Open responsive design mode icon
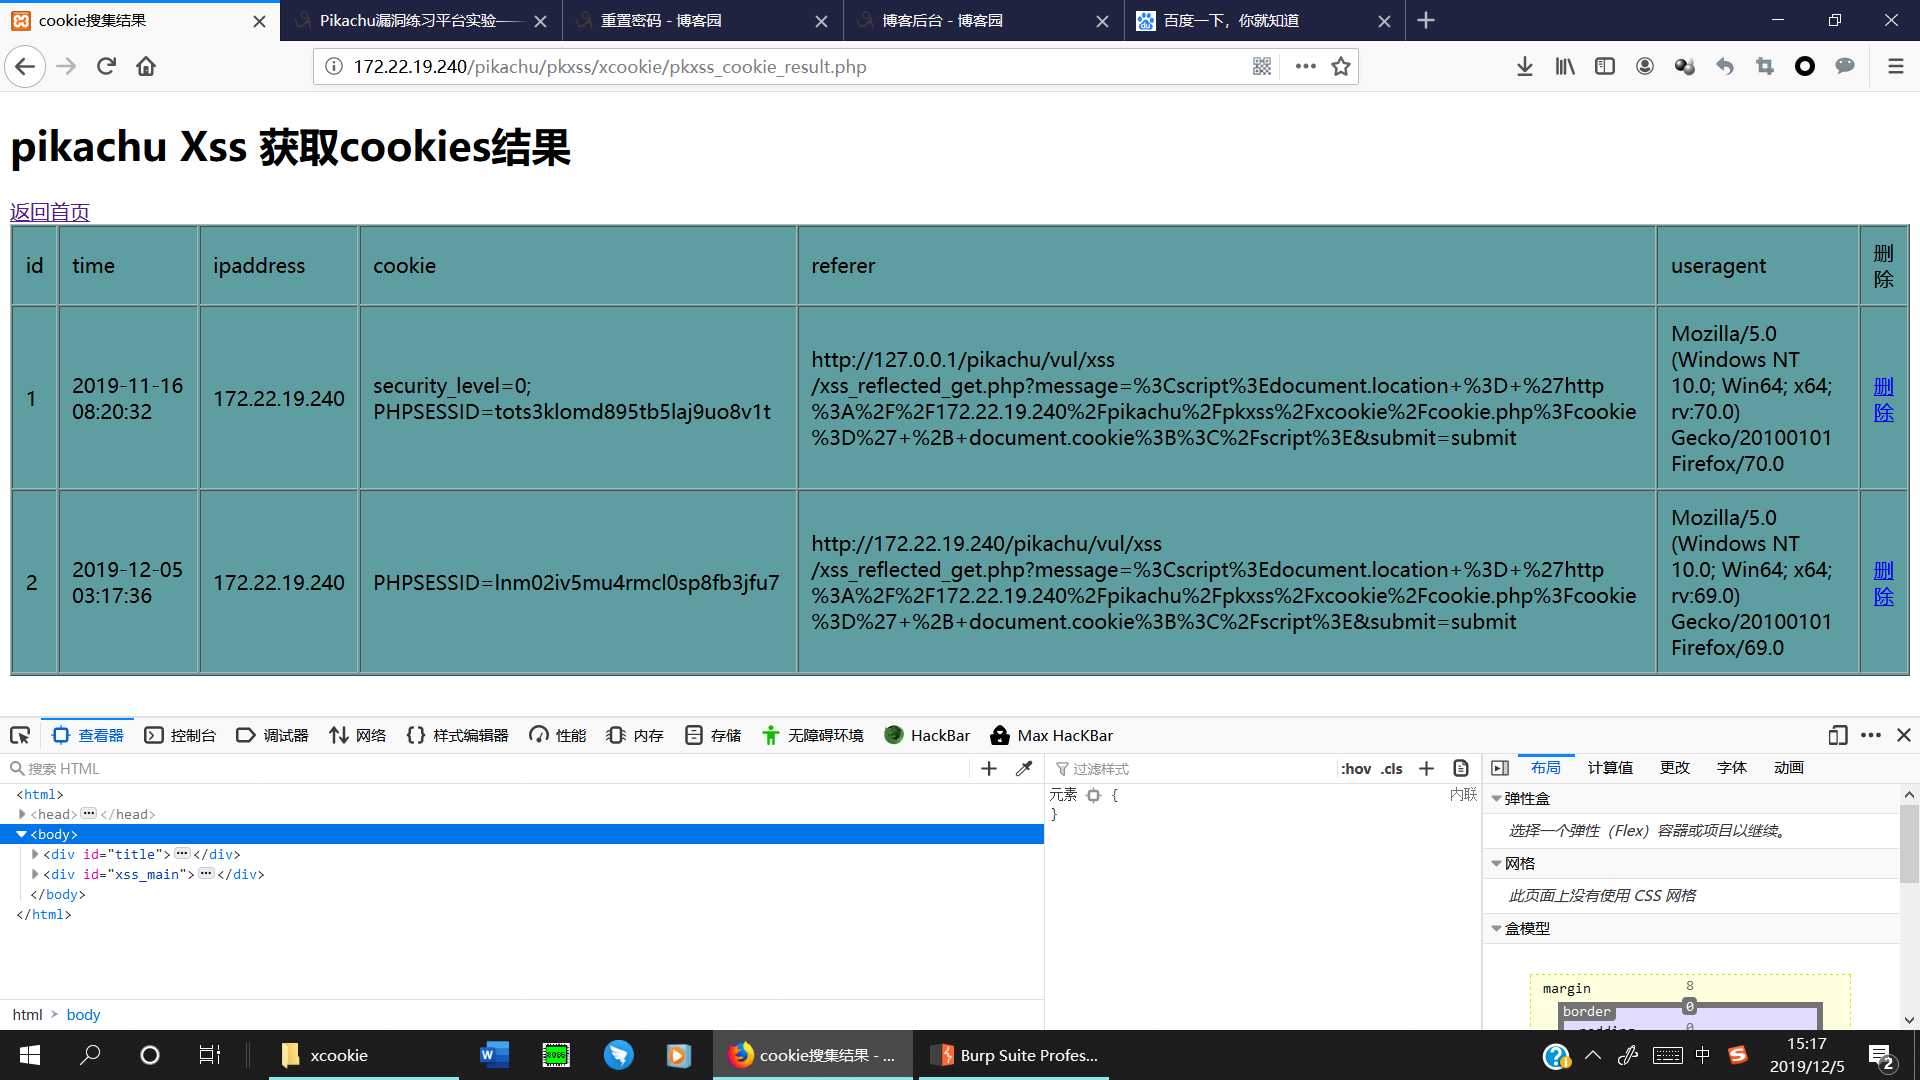Screen dimensions: 1920x1080 tap(1837, 736)
